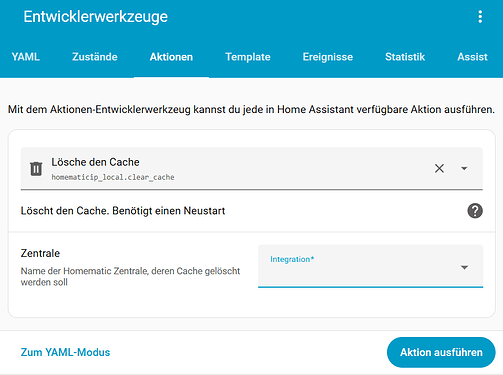Expand the action picker dropdown arrow
The image size is (503, 375).
[464, 168]
